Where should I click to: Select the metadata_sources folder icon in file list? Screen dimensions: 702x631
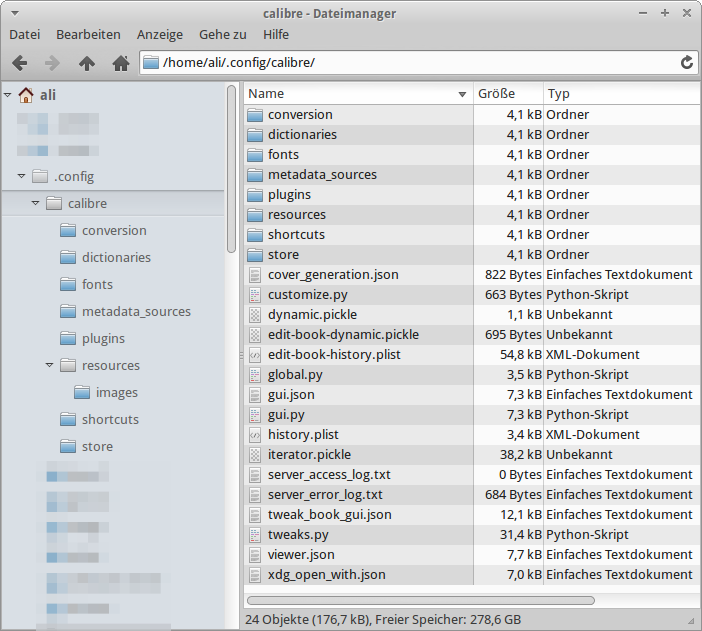pyautogui.click(x=255, y=175)
